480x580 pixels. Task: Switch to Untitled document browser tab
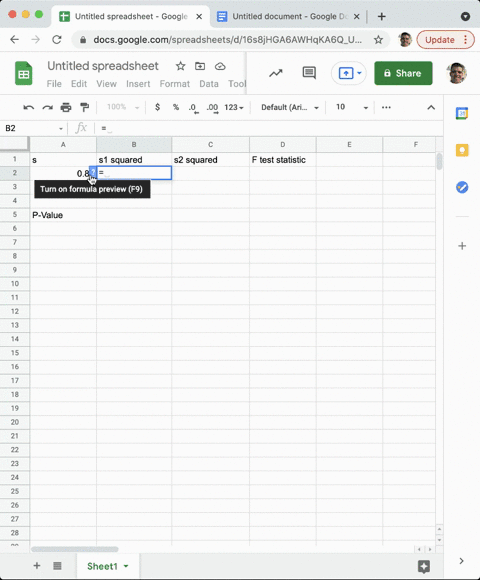(x=288, y=17)
